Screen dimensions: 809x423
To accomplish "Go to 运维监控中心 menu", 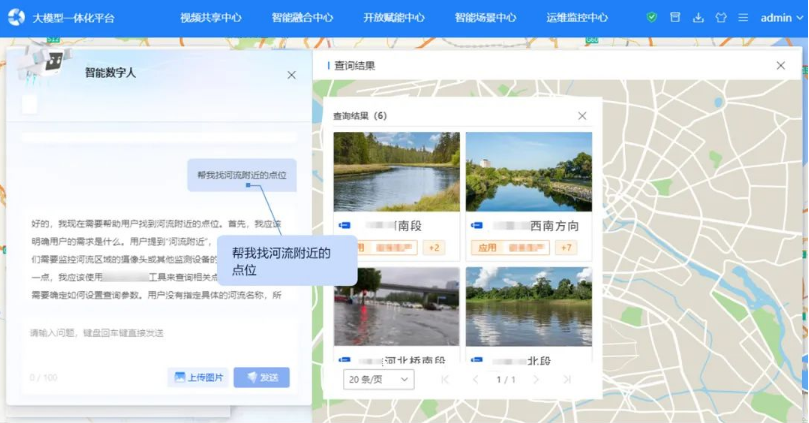I will click(x=576, y=17).
